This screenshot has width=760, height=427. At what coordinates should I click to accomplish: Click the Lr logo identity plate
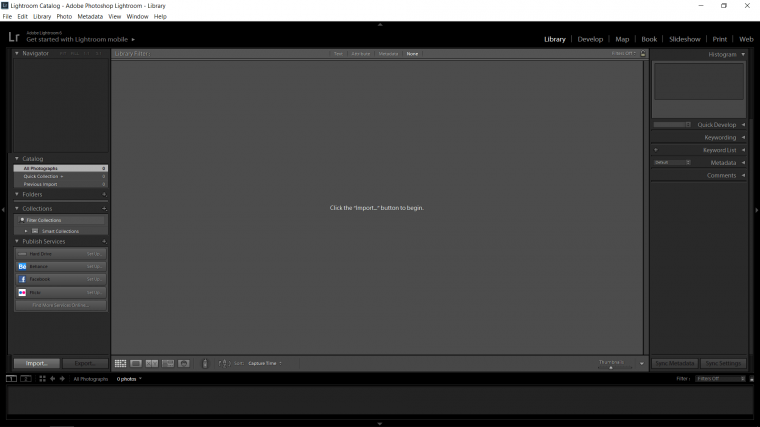coord(14,37)
